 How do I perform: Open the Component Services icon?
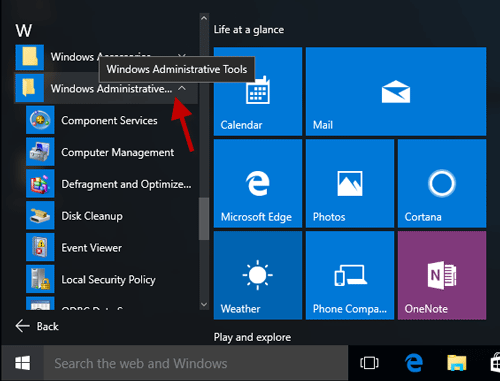pyautogui.click(x=40, y=120)
